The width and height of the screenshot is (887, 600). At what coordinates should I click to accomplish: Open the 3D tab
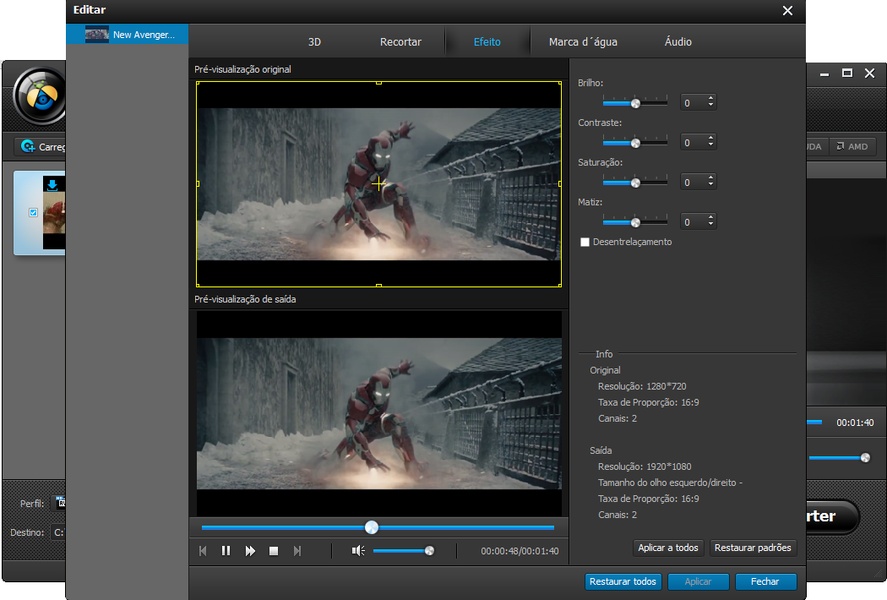tap(315, 42)
